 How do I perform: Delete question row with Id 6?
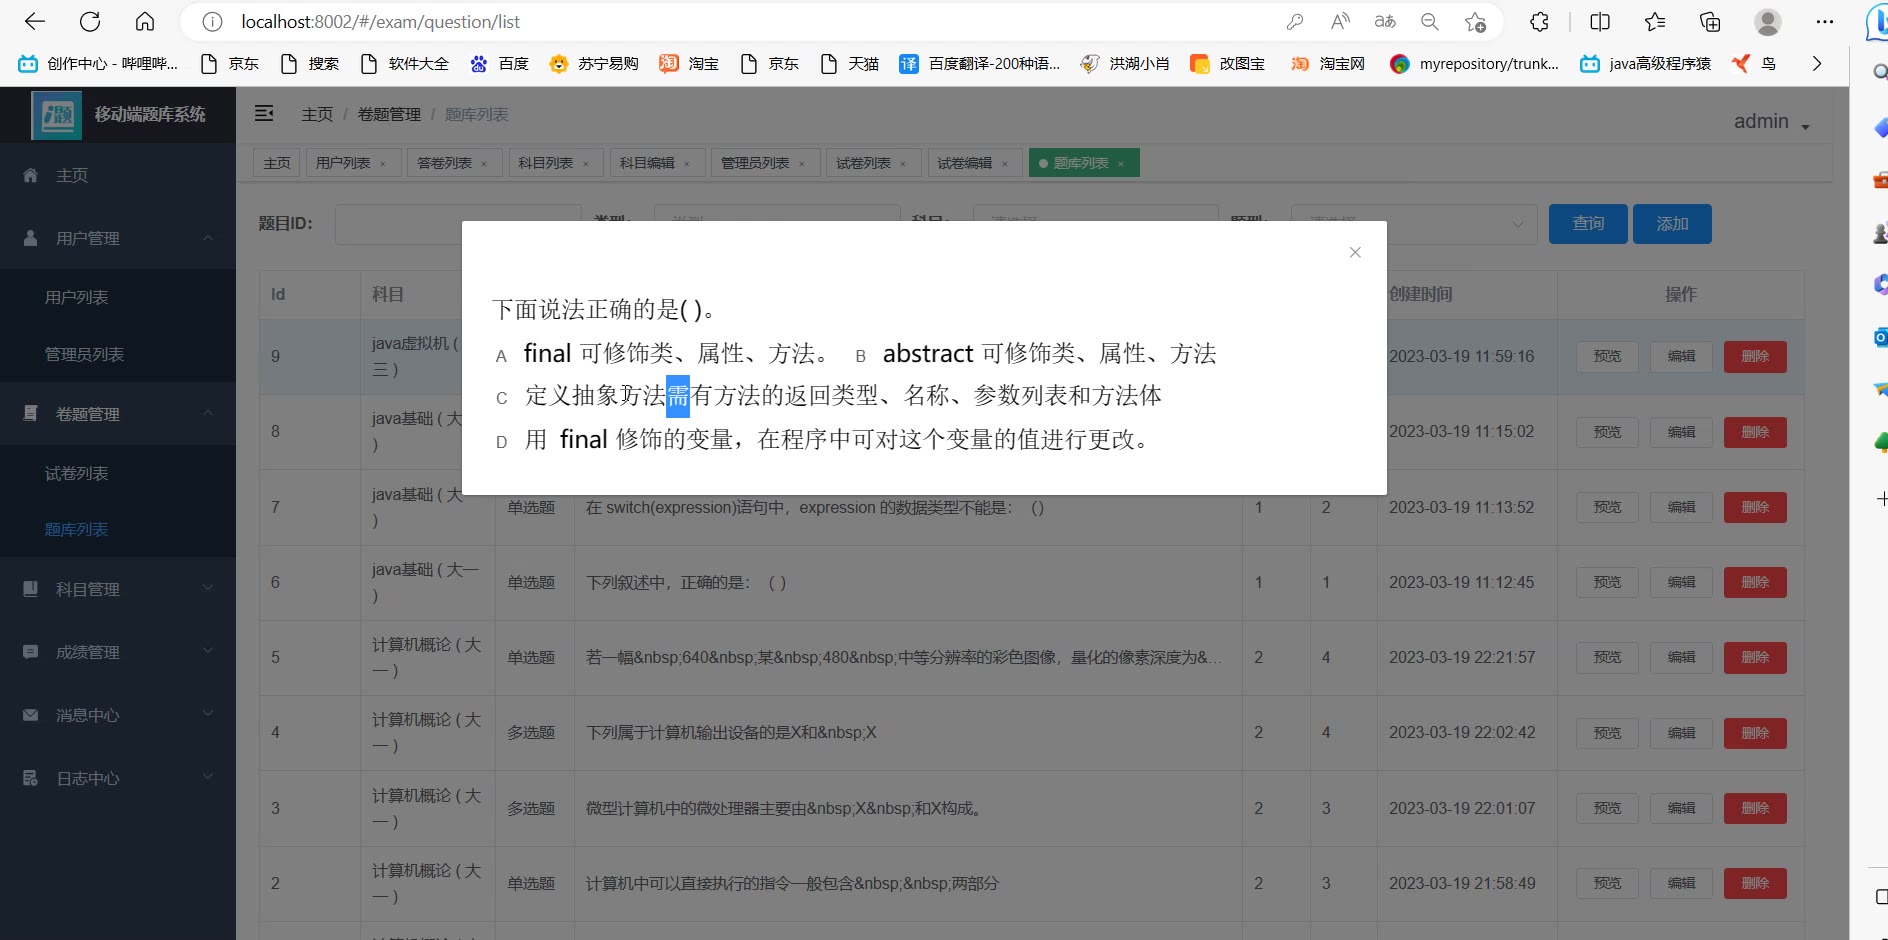coord(1754,583)
